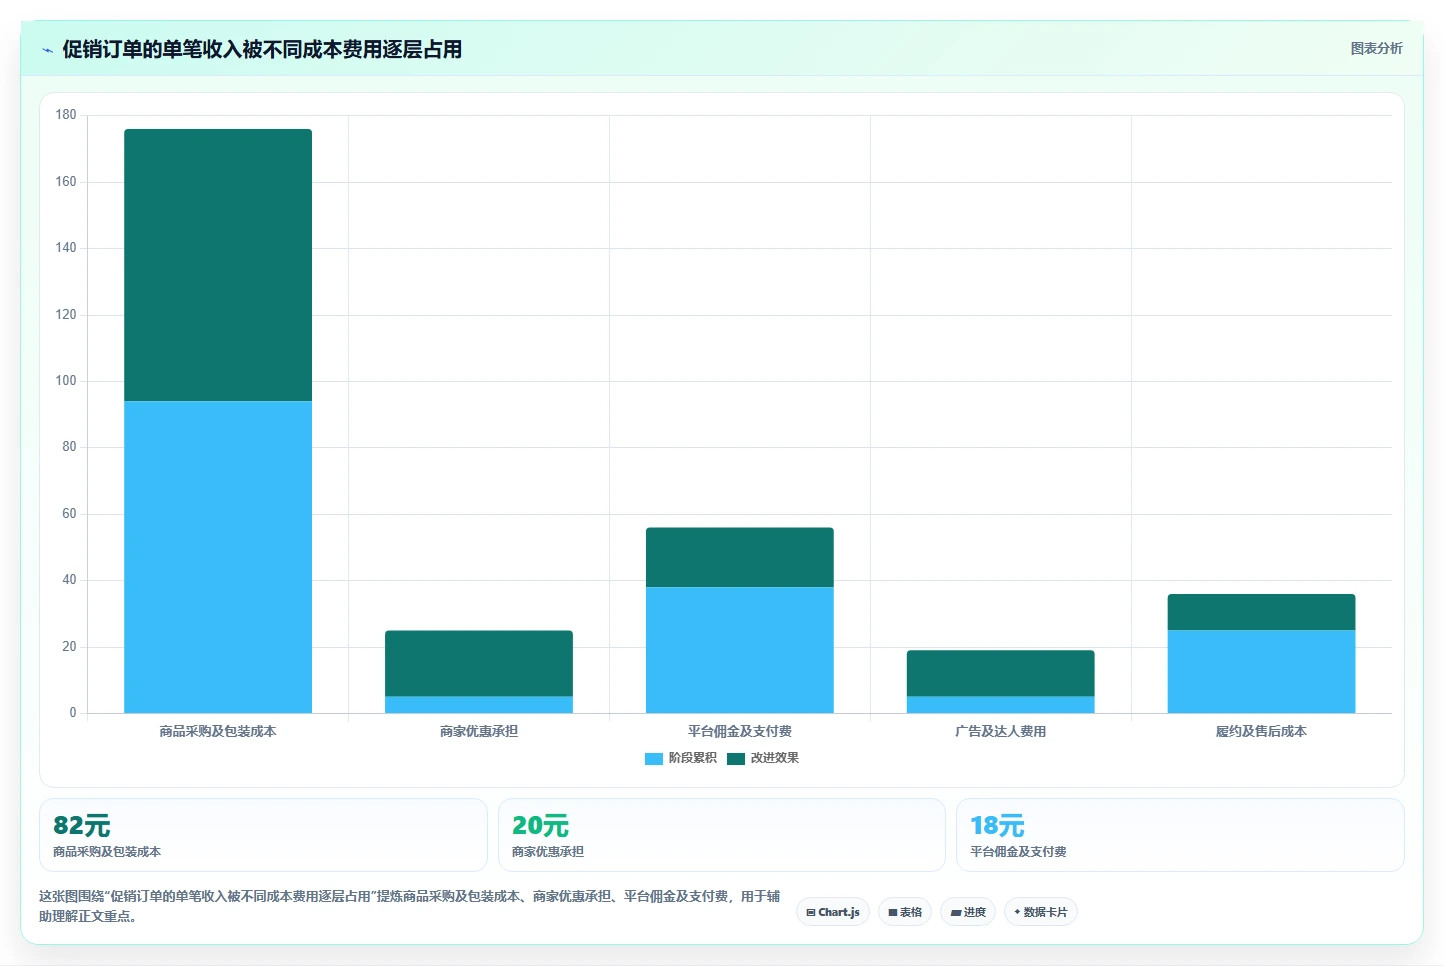Image resolution: width=1444 pixels, height=966 pixels.
Task: Click the description paragraph starting 这张图围绕
Action: [x=409, y=906]
